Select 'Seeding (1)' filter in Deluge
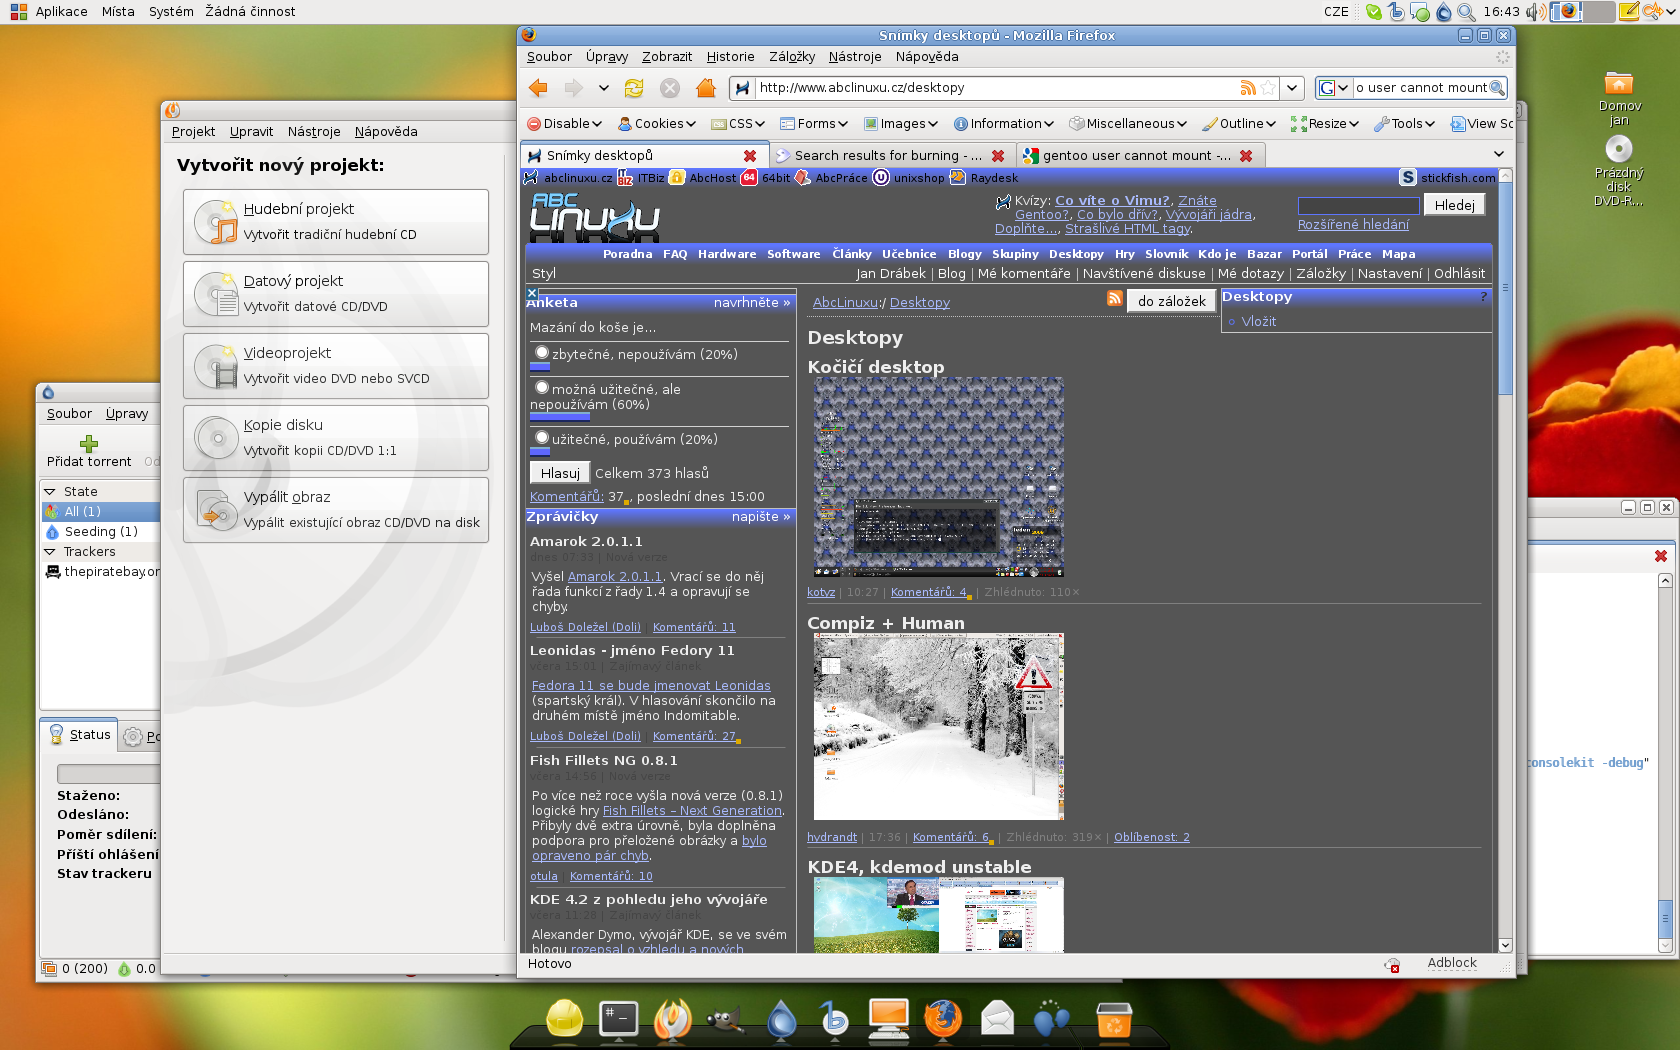 click(100, 532)
